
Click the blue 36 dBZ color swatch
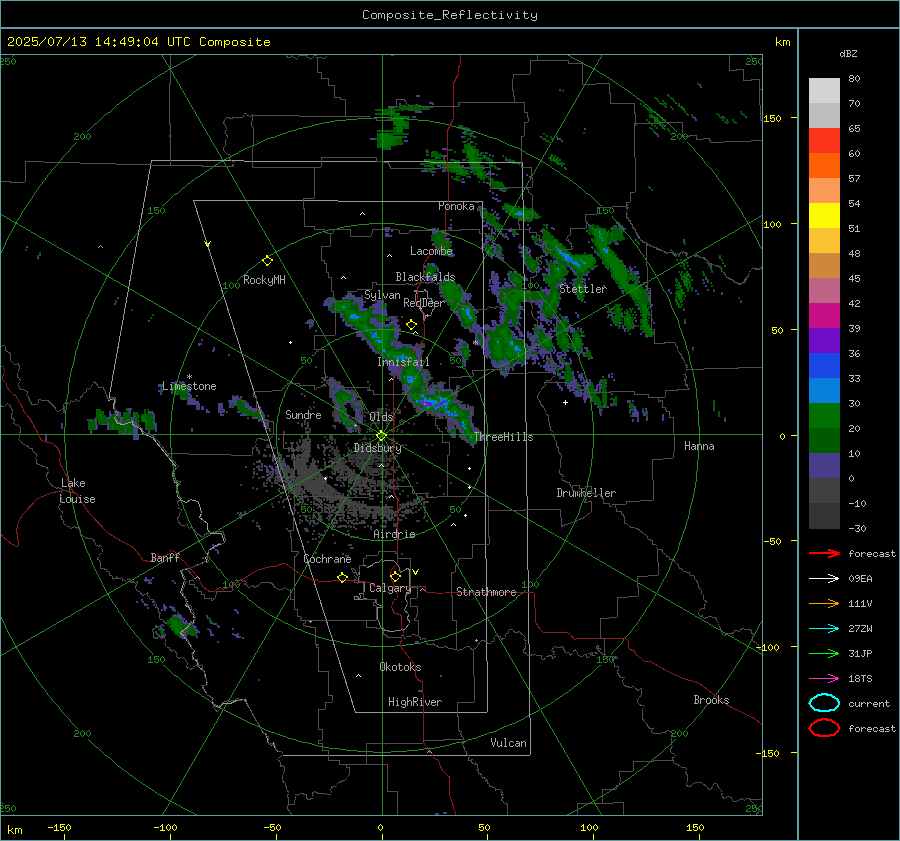824,365
